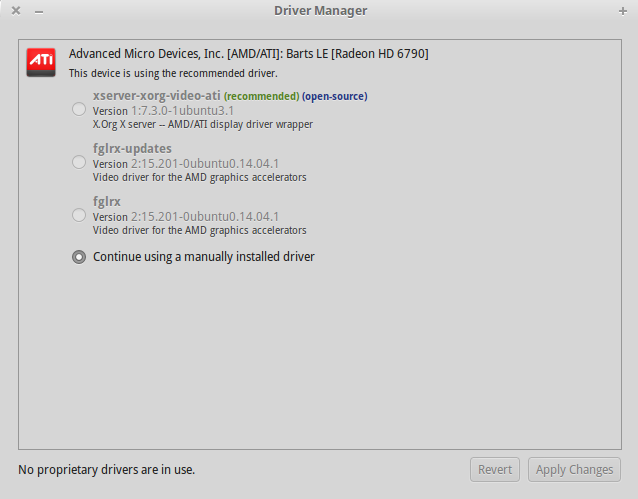Select the xserver-xorg-video-ati radio button

point(79,109)
